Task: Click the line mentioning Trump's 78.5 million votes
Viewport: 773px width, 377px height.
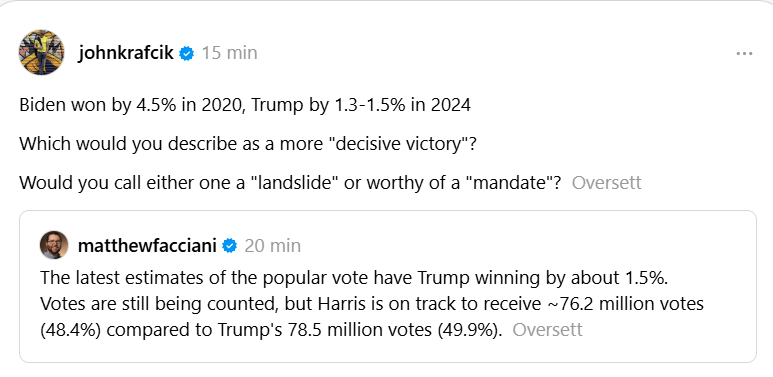Action: (271, 330)
